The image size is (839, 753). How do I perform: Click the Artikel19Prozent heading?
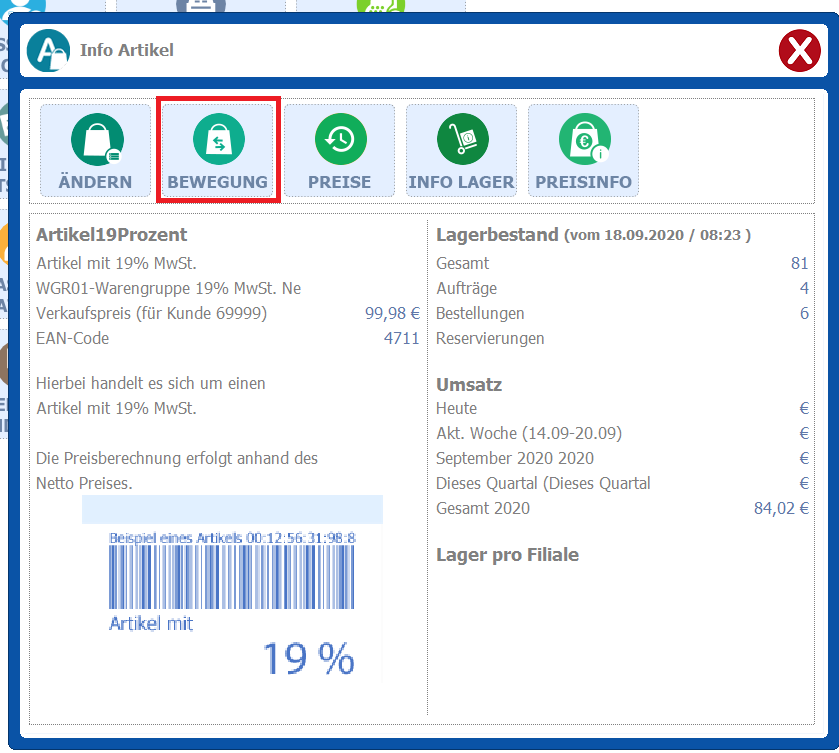tap(112, 235)
